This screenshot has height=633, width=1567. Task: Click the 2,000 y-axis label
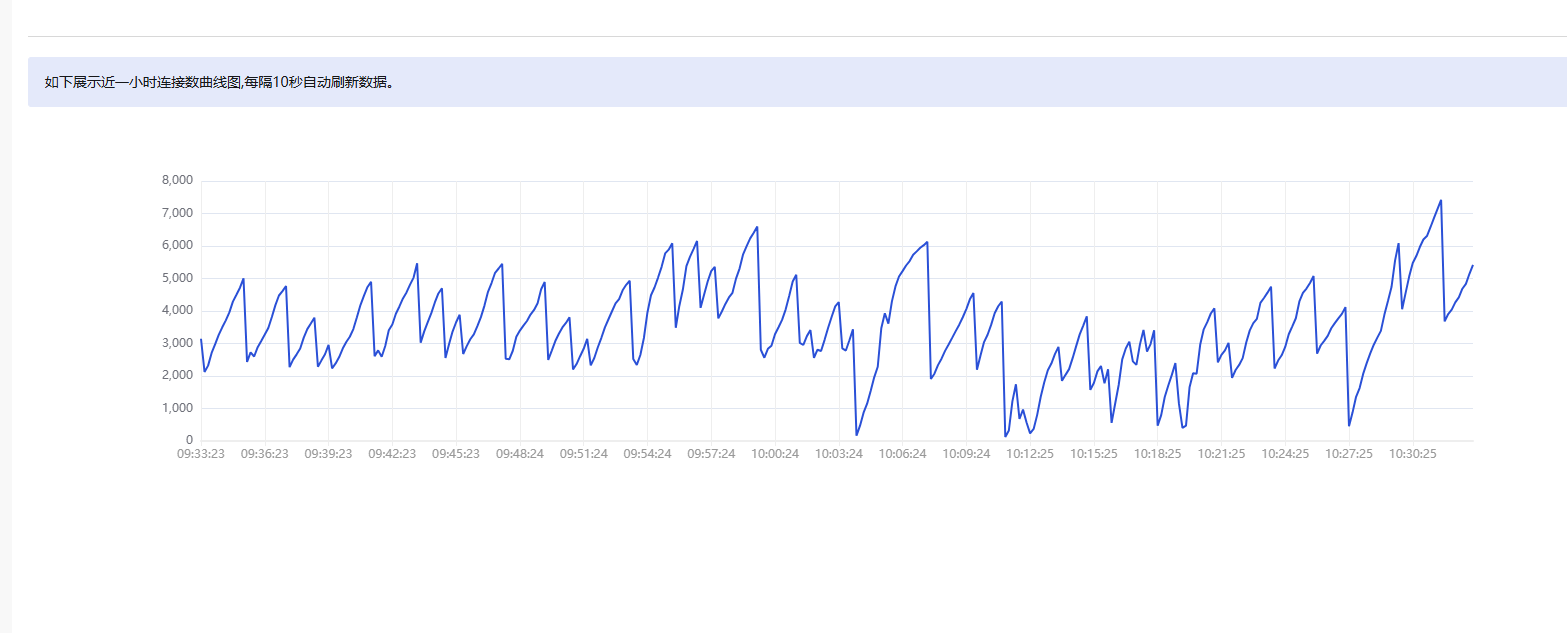point(177,376)
